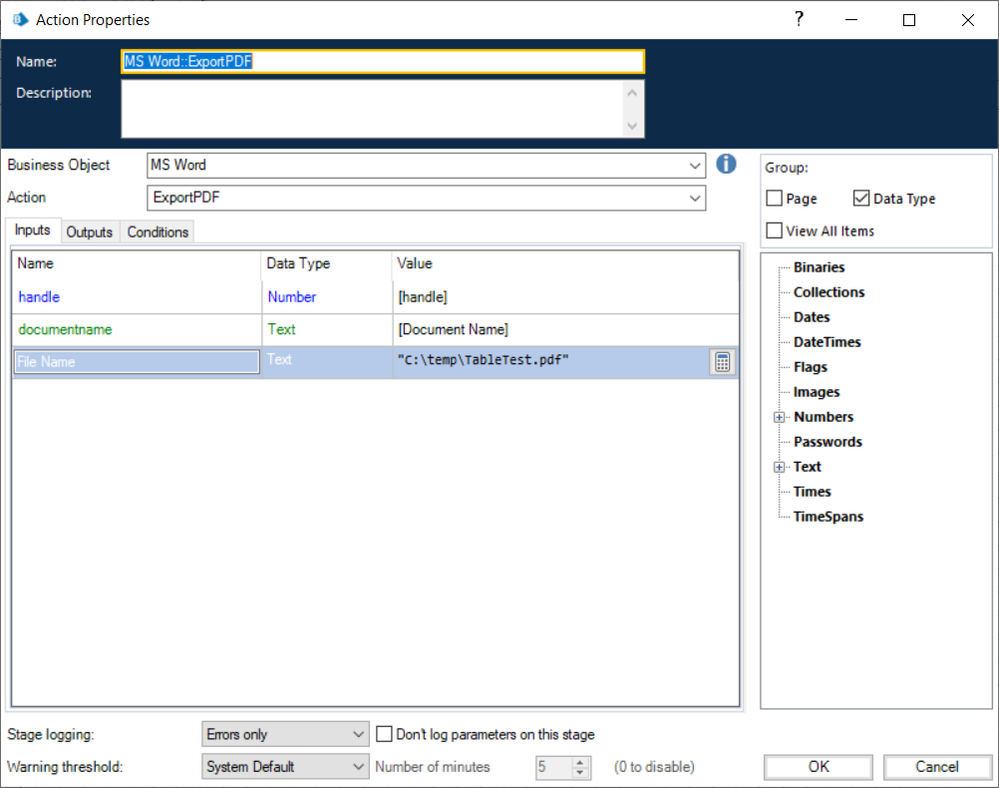999x788 pixels.
Task: Click the Description text box
Action: (372, 108)
